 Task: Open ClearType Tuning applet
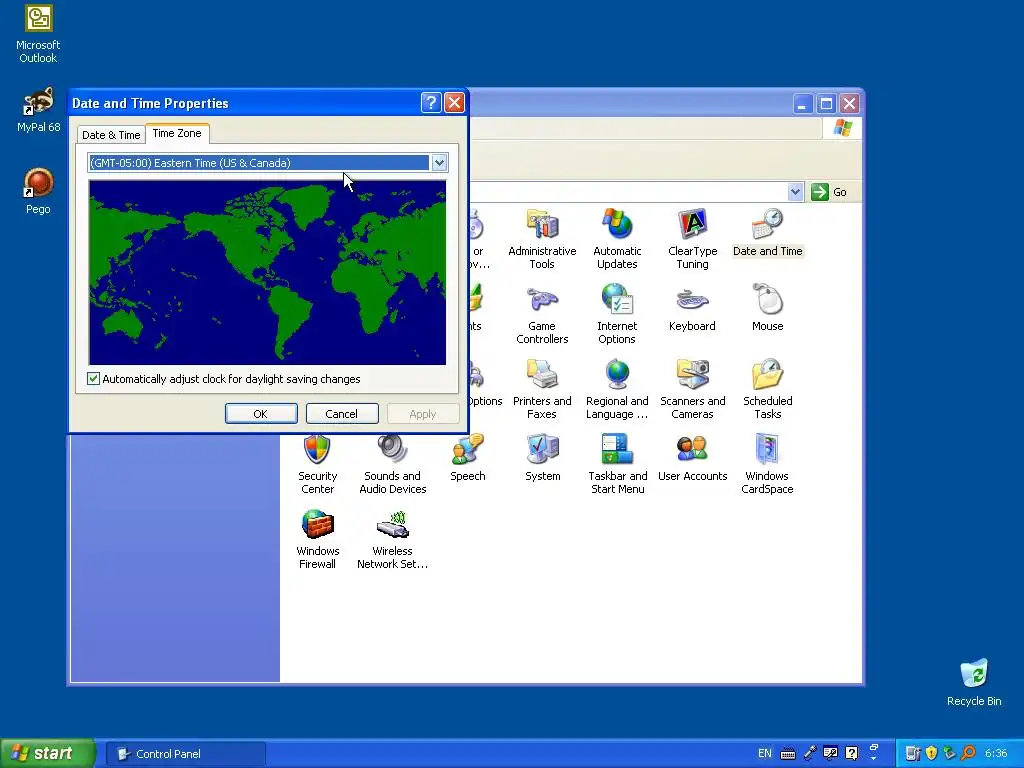[x=692, y=239]
